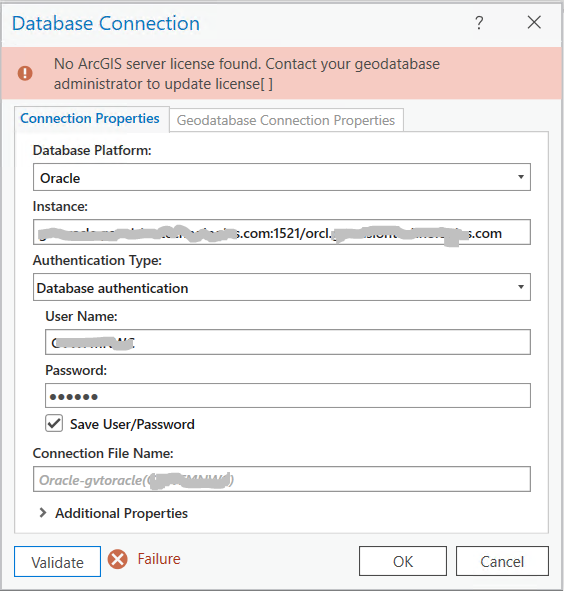Click the license error message banner
This screenshot has height=591, width=564.
[282, 73]
